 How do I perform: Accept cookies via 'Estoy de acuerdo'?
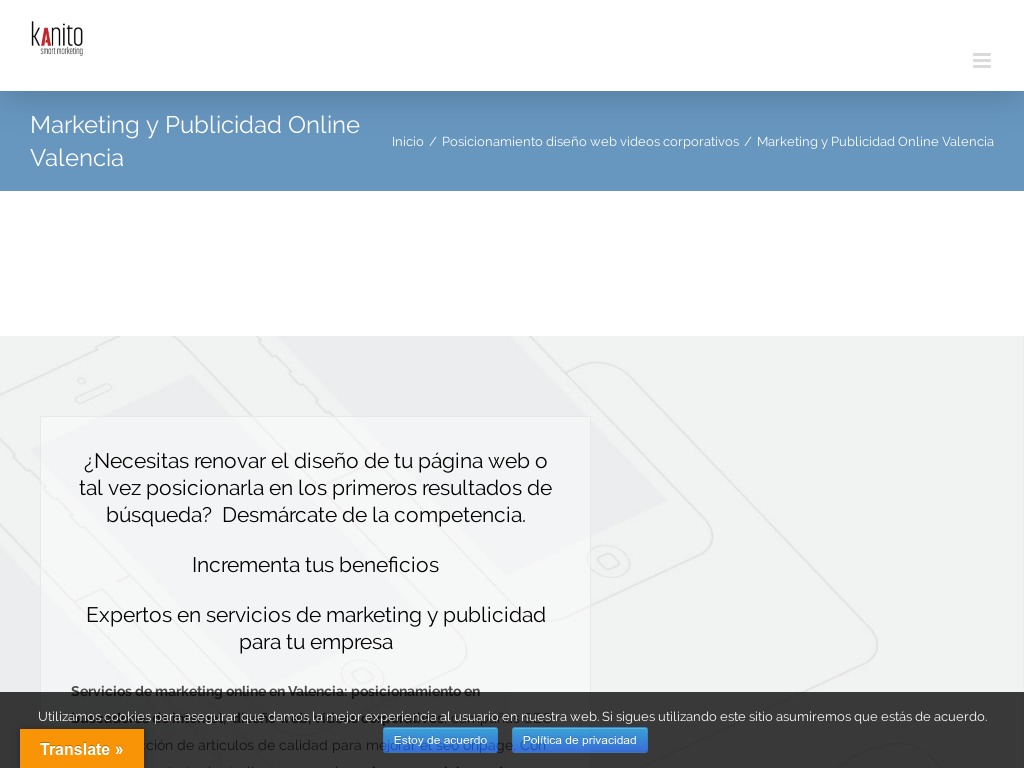(440, 740)
